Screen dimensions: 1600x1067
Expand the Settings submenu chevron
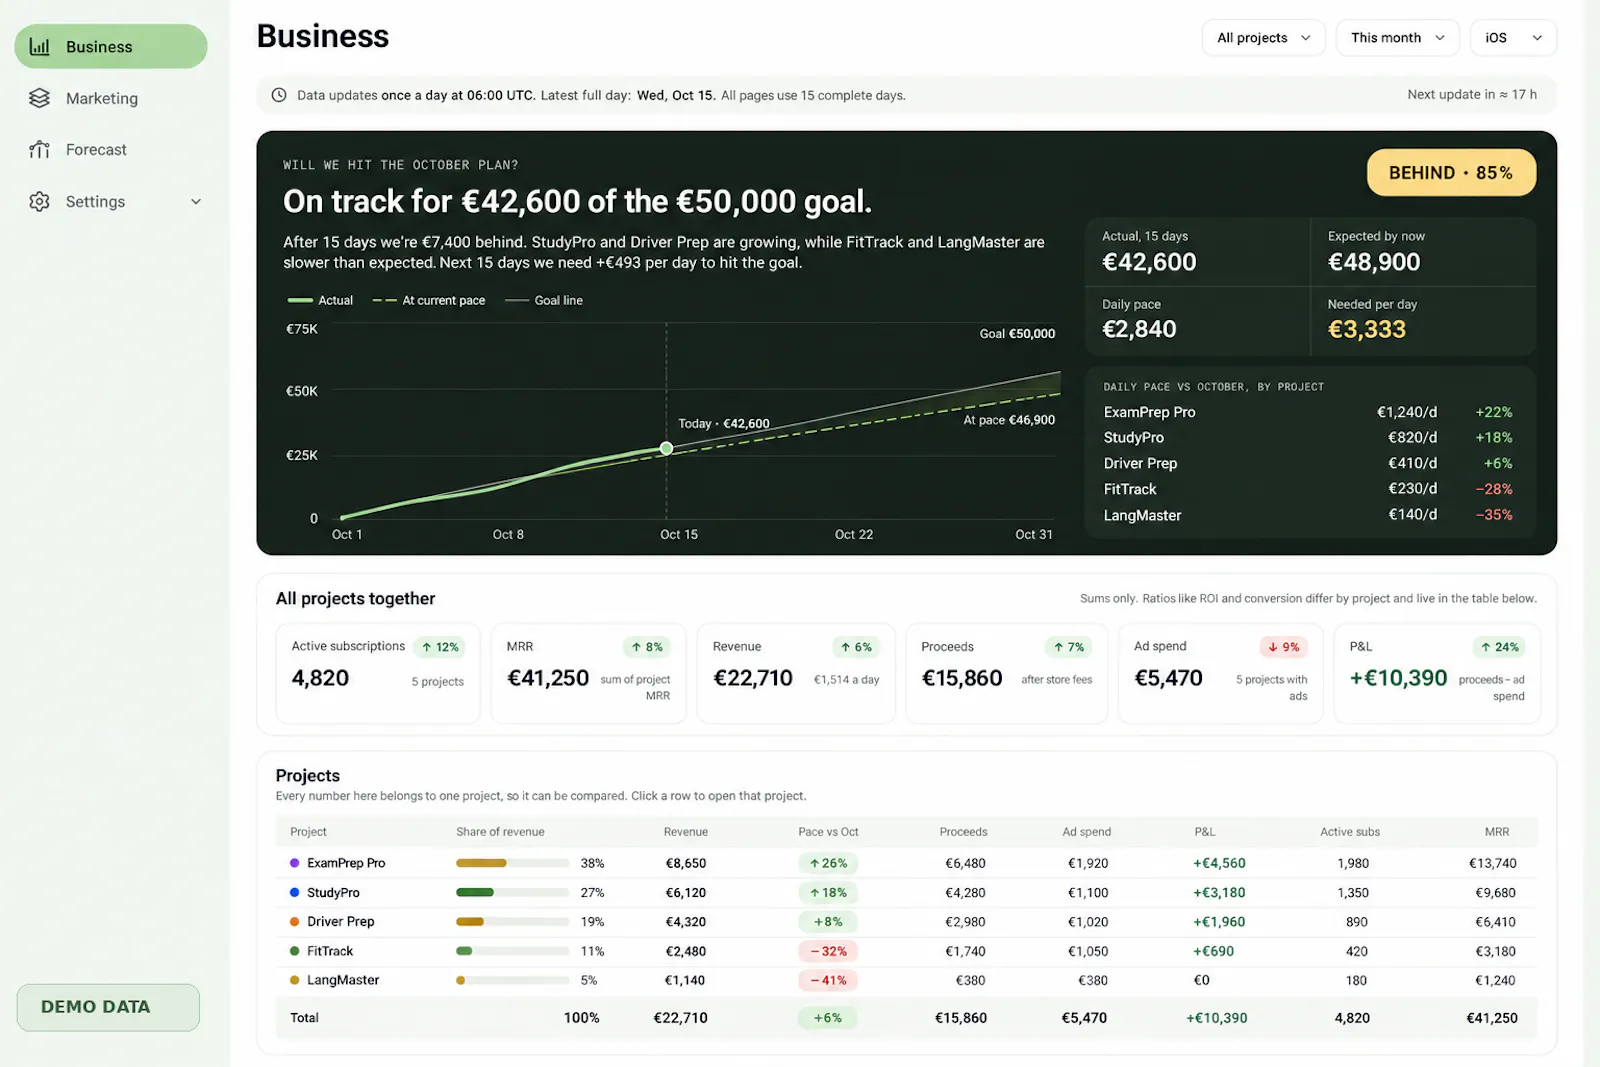pos(196,201)
